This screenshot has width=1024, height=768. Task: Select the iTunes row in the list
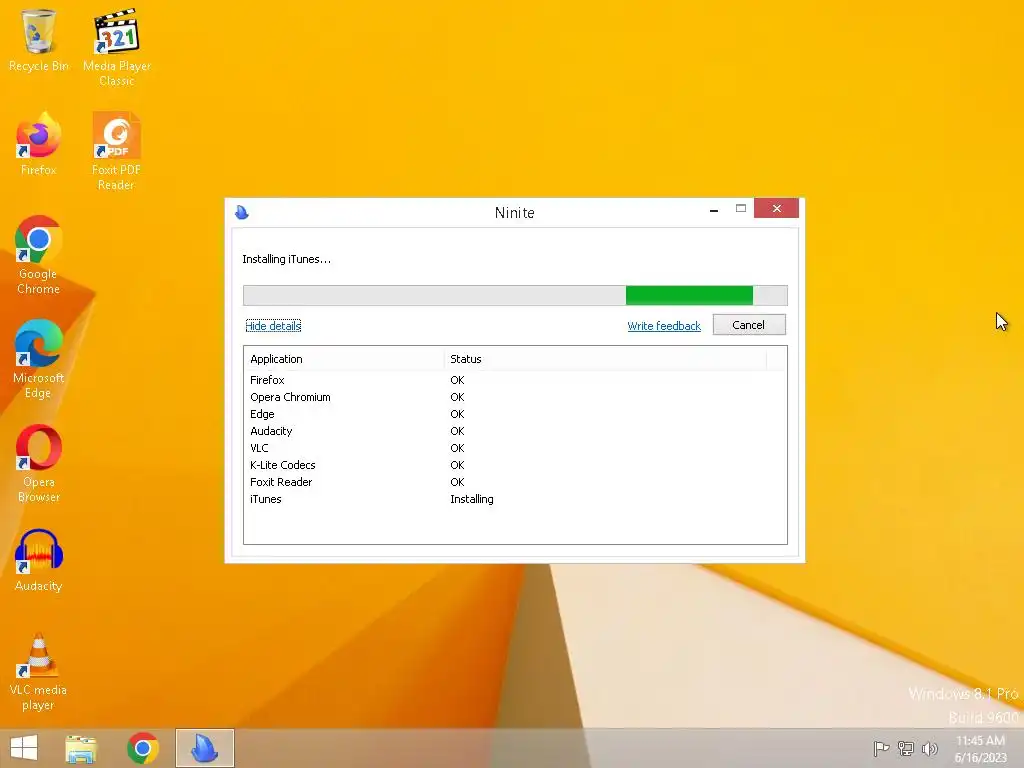point(515,499)
